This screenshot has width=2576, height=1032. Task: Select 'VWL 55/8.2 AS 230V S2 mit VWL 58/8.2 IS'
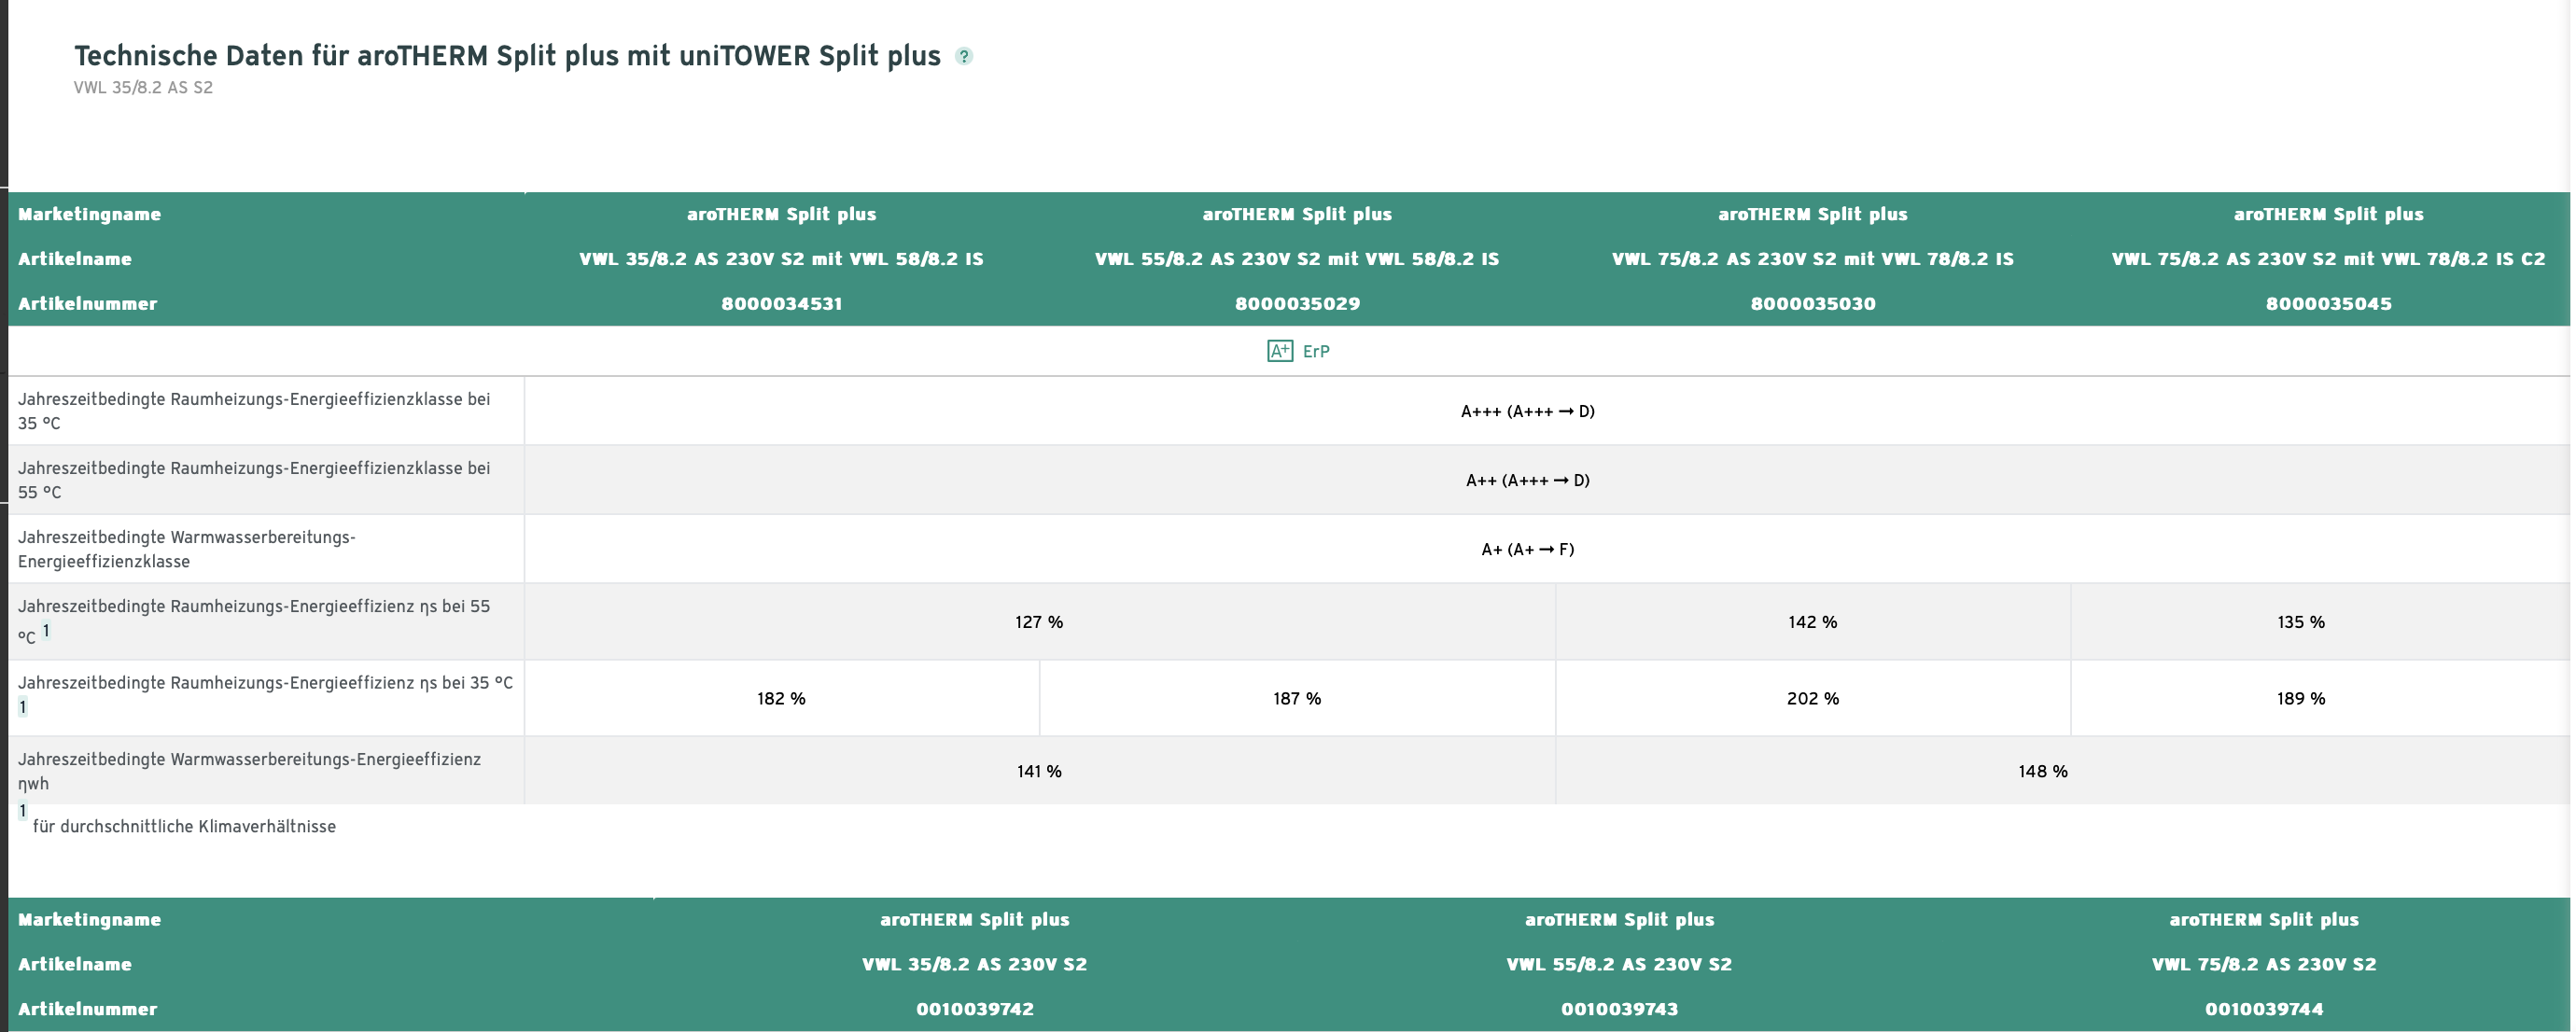click(1297, 259)
